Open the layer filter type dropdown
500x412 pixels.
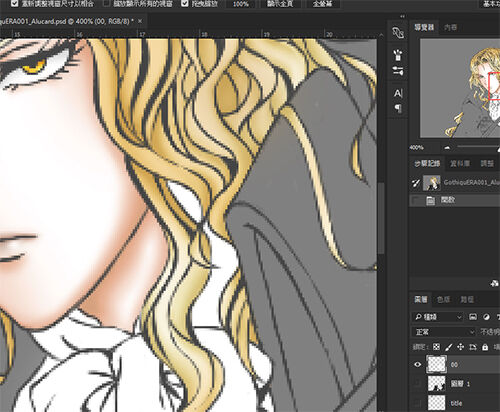click(438, 317)
